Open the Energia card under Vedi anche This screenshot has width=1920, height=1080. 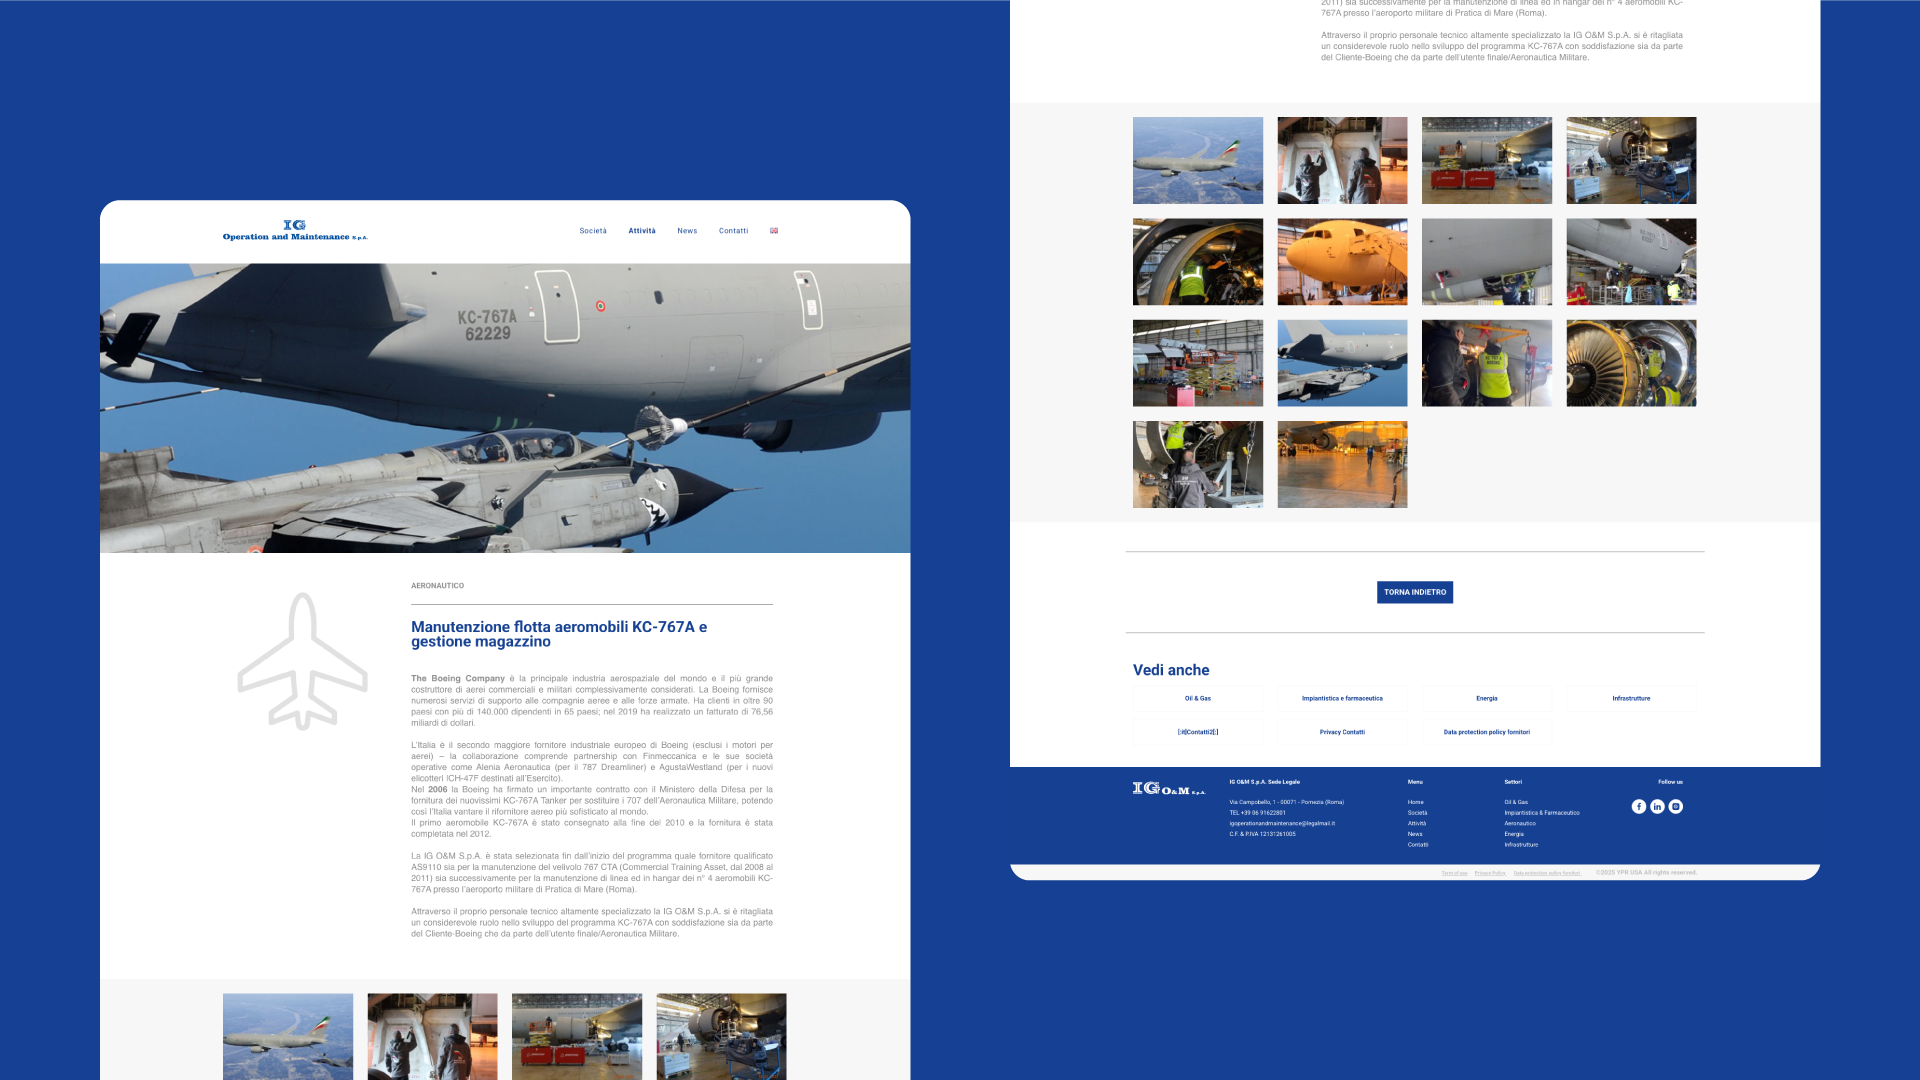[x=1487, y=699]
